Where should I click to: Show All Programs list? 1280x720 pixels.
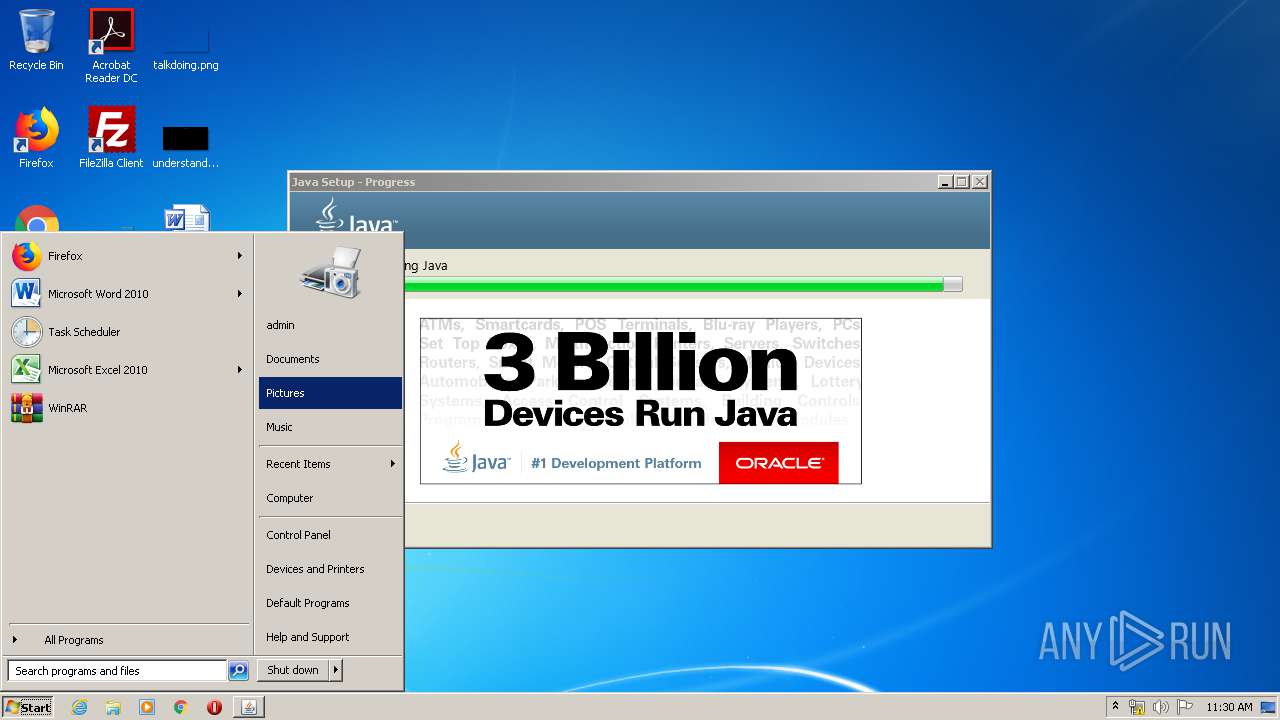127,640
